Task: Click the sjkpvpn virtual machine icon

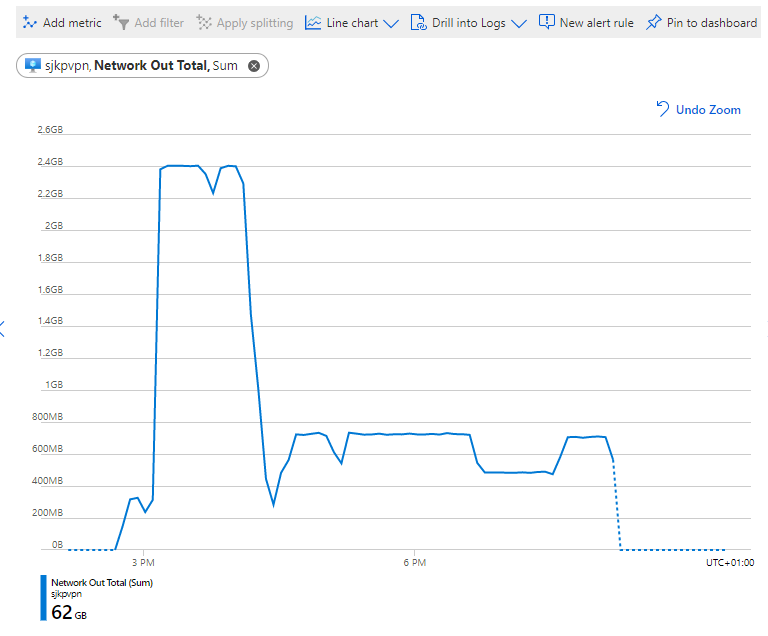Action: point(33,66)
